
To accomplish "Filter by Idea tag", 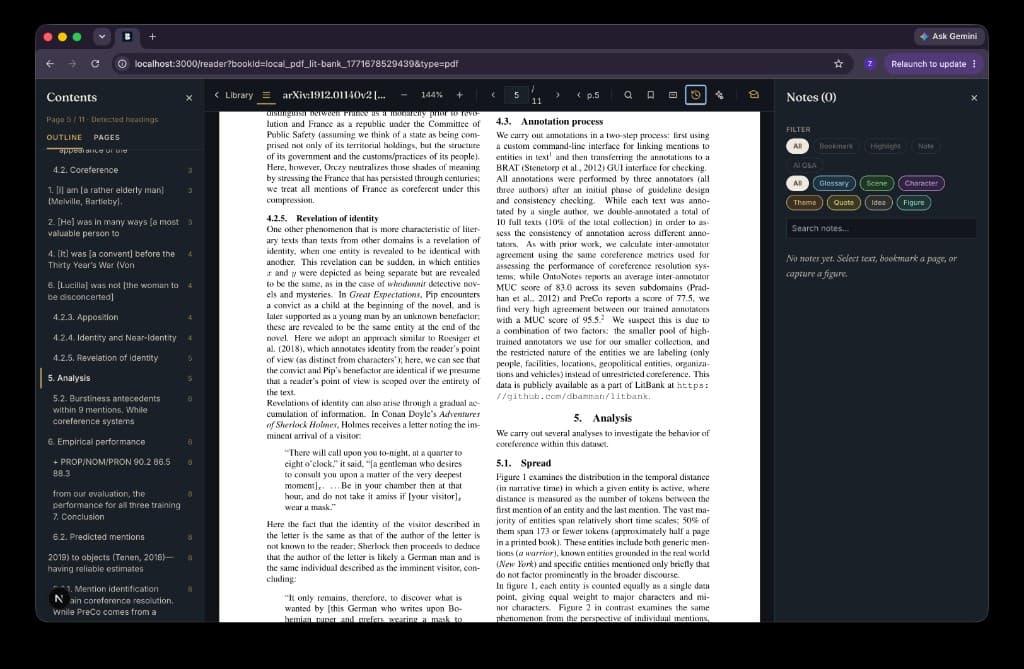I will point(878,203).
